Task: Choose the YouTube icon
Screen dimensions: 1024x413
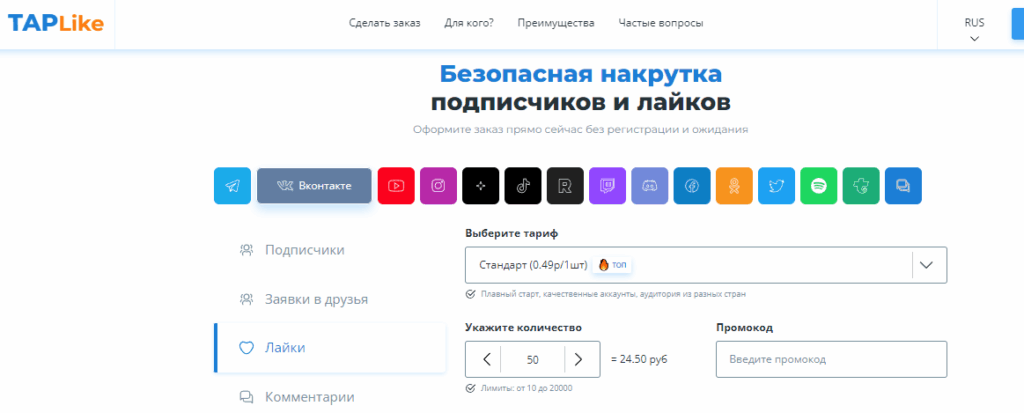Action: (396, 186)
